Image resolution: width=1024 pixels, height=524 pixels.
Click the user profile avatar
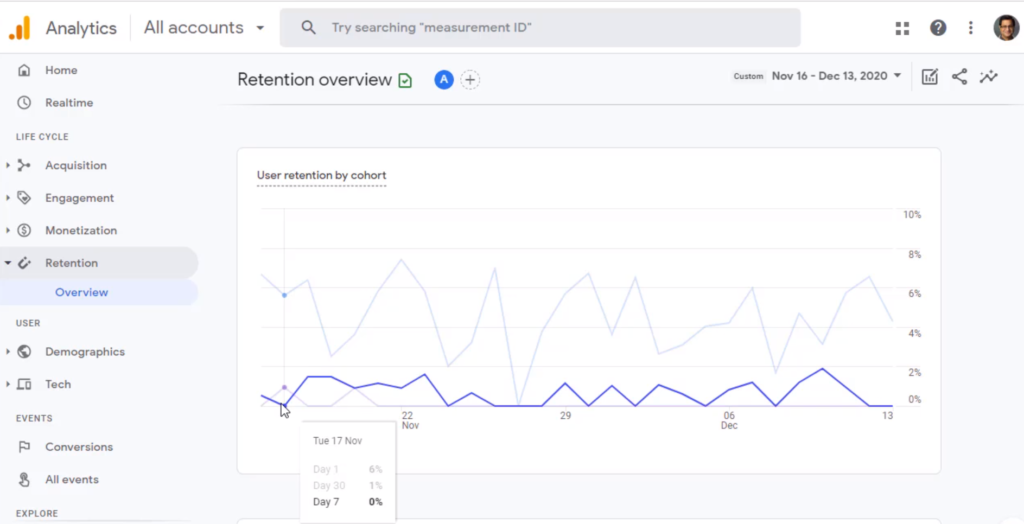coord(1005,28)
